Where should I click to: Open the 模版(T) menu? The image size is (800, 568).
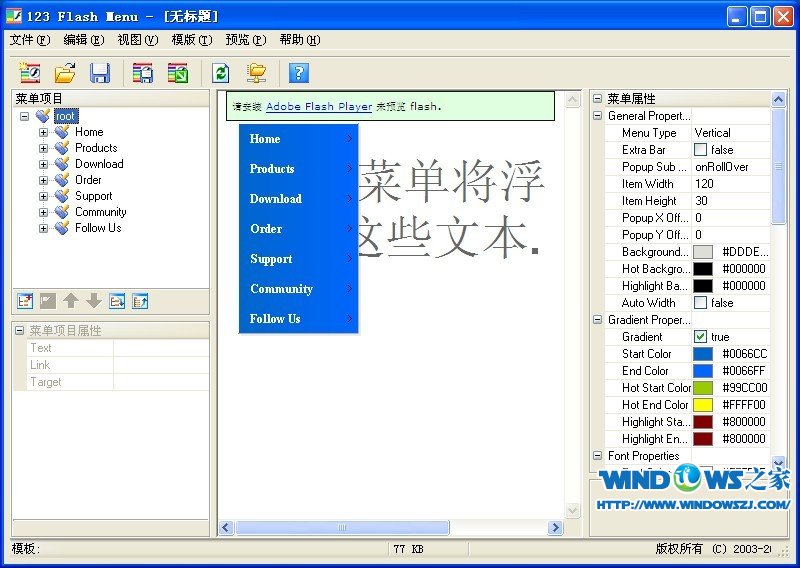pyautogui.click(x=191, y=40)
